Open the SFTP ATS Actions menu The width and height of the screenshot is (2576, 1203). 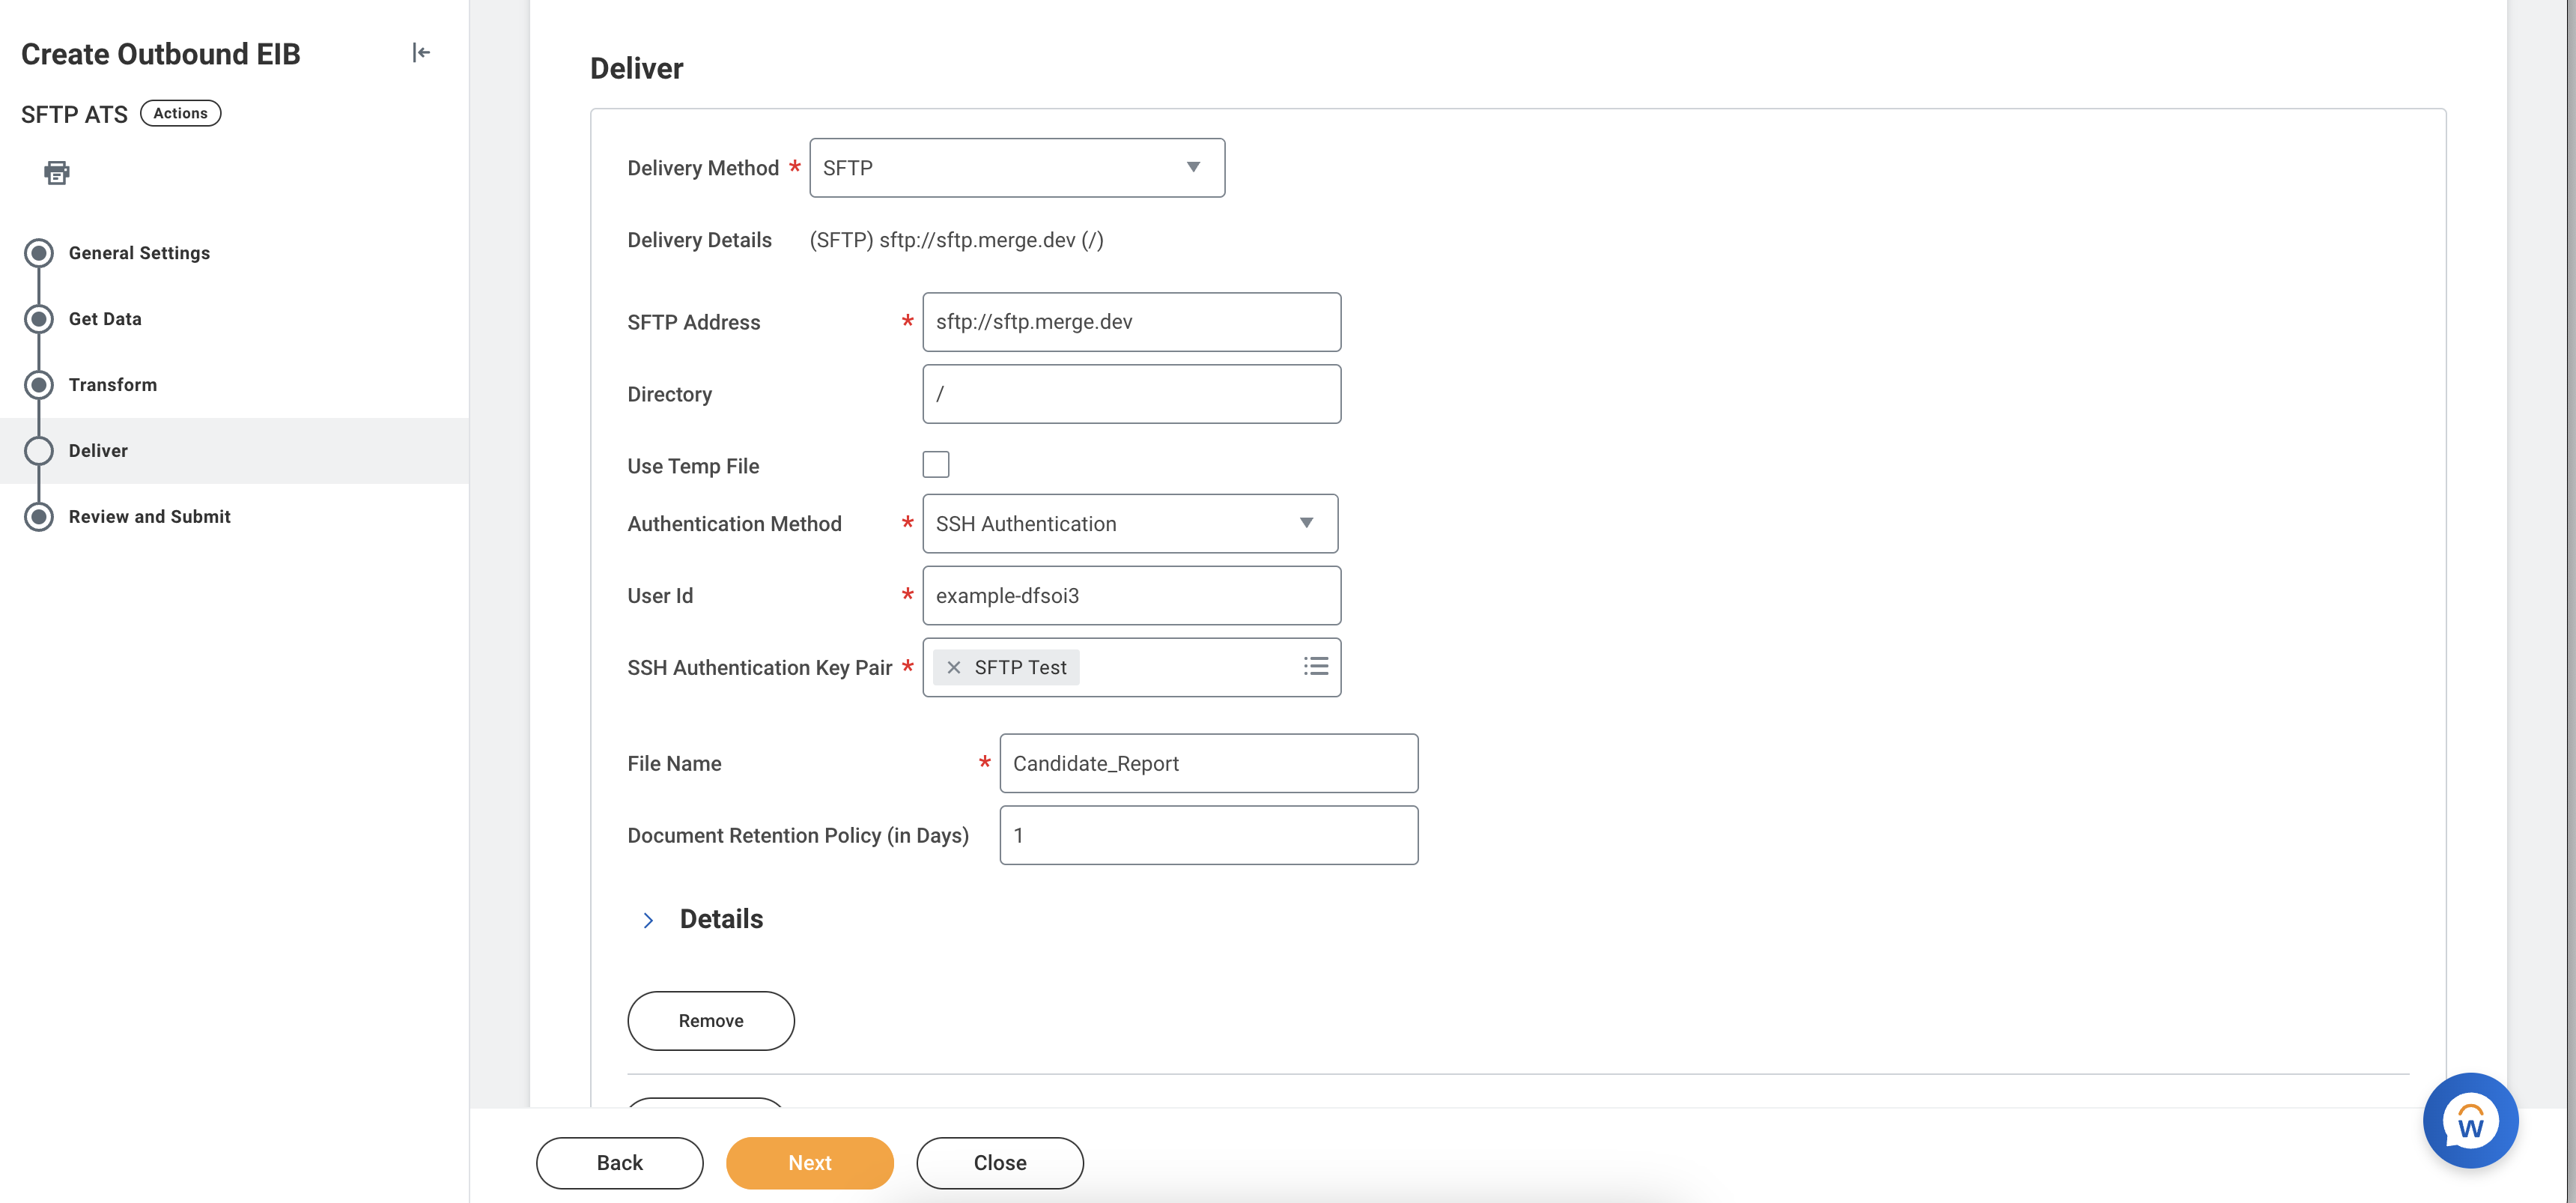pos(180,113)
